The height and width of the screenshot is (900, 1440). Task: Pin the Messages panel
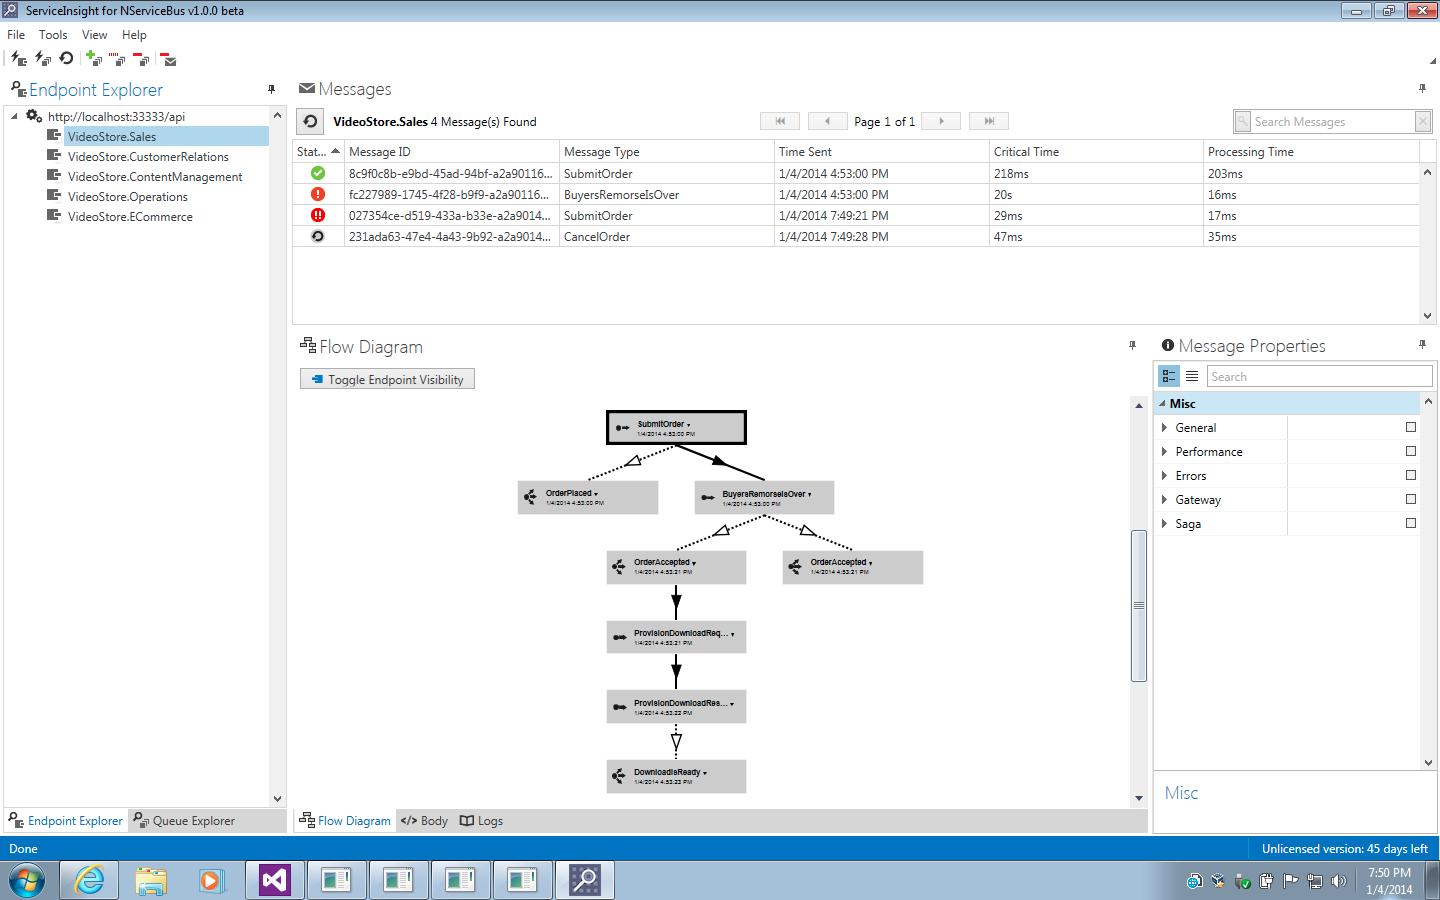pyautogui.click(x=1422, y=89)
